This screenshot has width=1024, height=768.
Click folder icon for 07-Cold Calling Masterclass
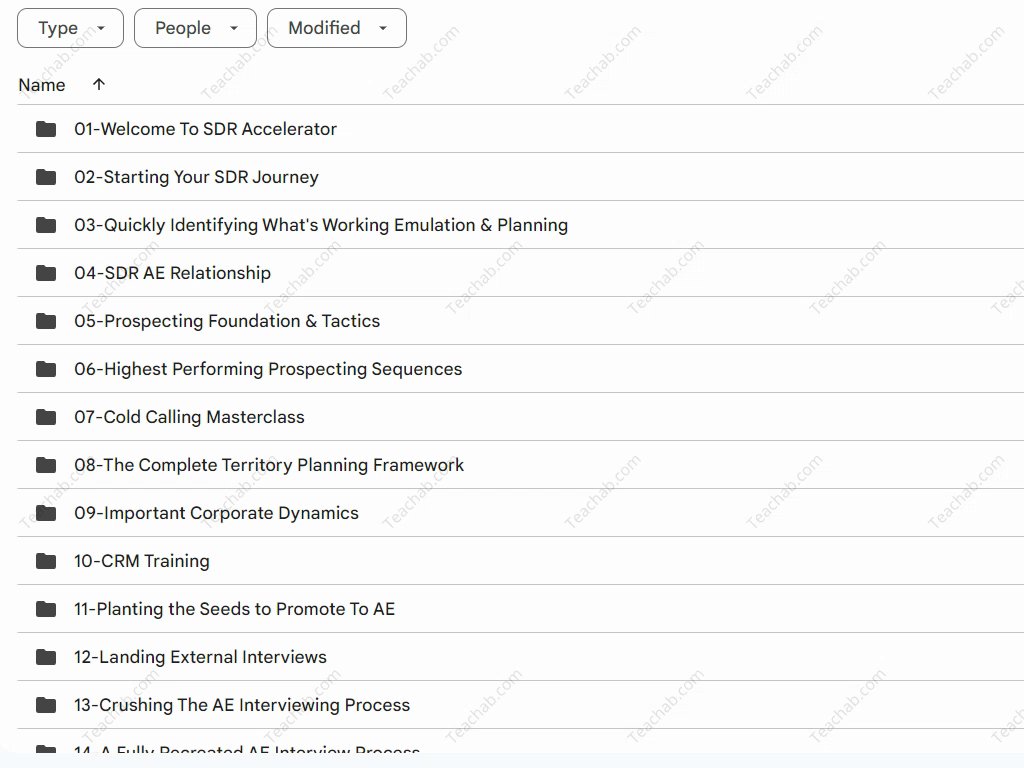click(46, 417)
